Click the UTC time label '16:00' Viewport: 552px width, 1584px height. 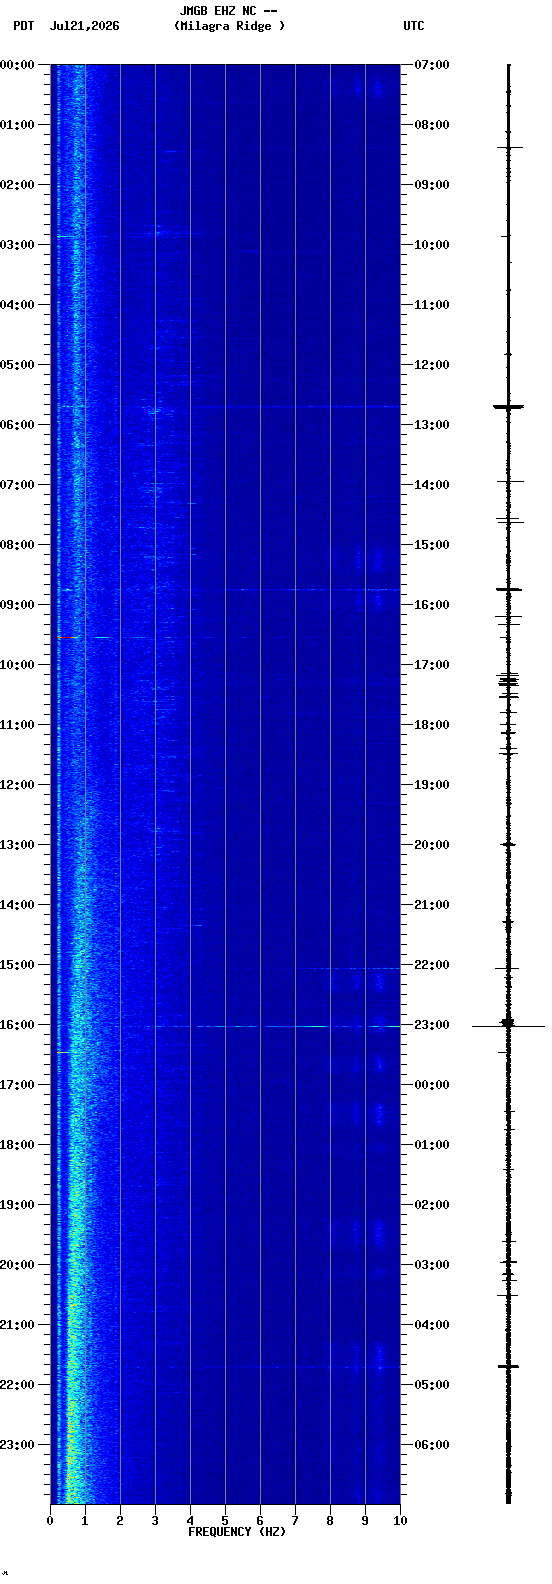click(431, 605)
